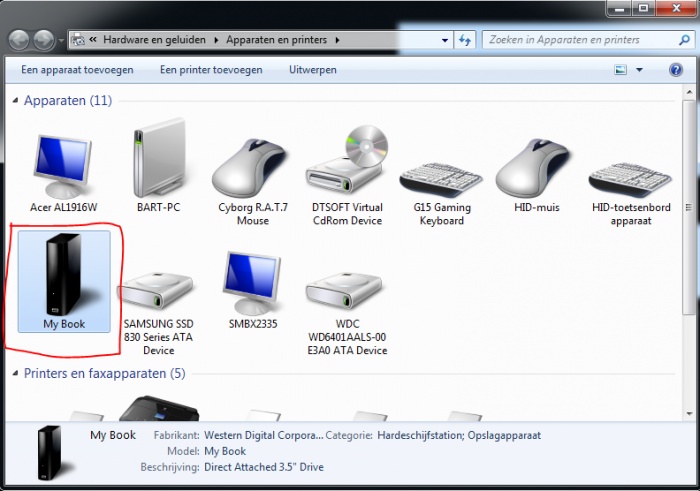Maximize the window
Viewport: 700px width, 491px height.
point(644,7)
